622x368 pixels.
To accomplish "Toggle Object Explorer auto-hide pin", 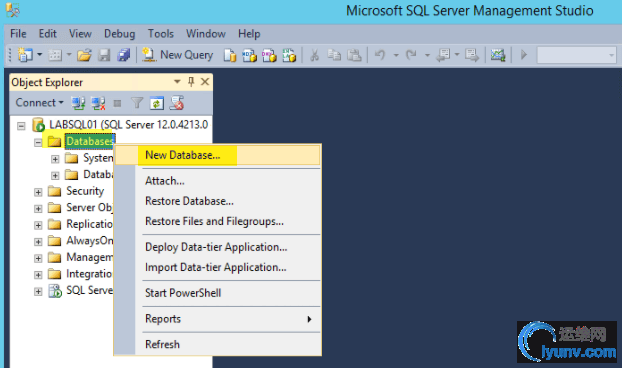I will pos(191,82).
